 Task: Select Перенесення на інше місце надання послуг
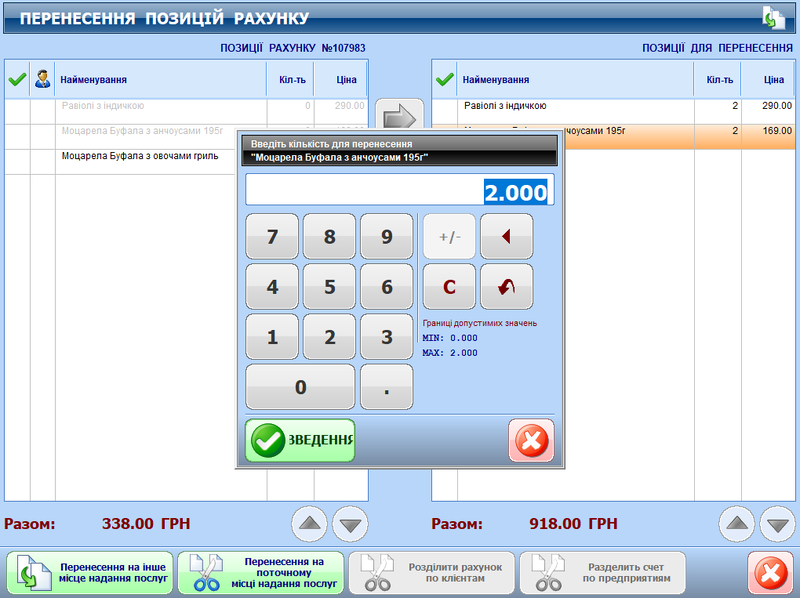[x=90, y=573]
